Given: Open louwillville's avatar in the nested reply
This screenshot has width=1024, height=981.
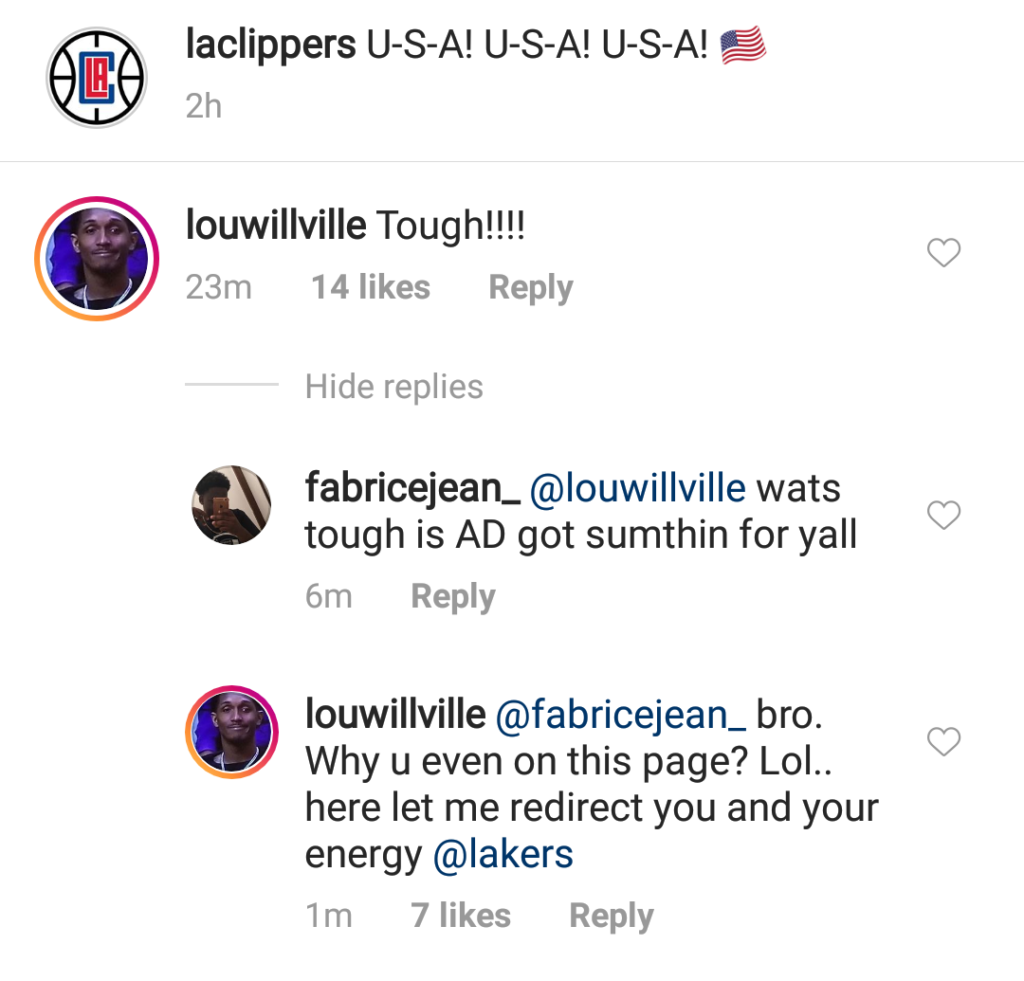Looking at the screenshot, I should (232, 732).
